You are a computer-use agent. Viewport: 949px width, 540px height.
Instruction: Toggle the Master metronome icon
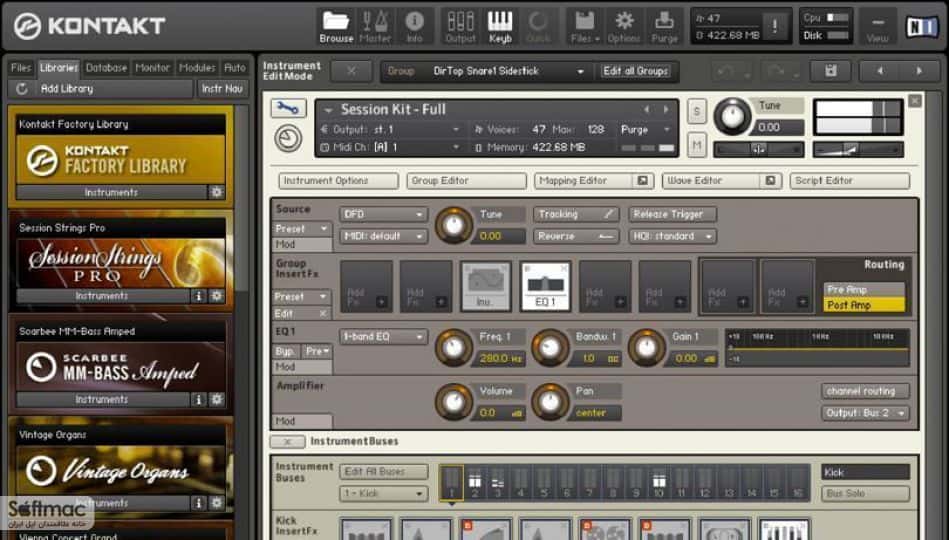click(x=375, y=27)
